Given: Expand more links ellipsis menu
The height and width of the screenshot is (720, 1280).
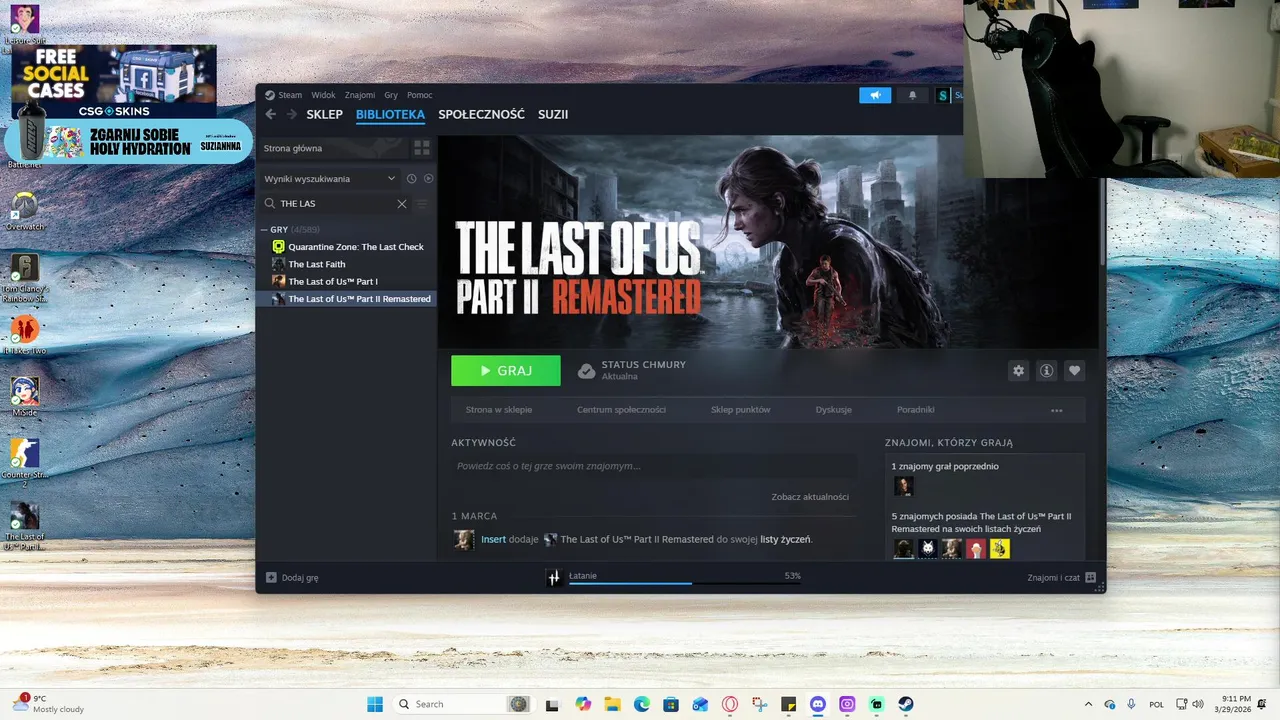Looking at the screenshot, I should 1056,410.
